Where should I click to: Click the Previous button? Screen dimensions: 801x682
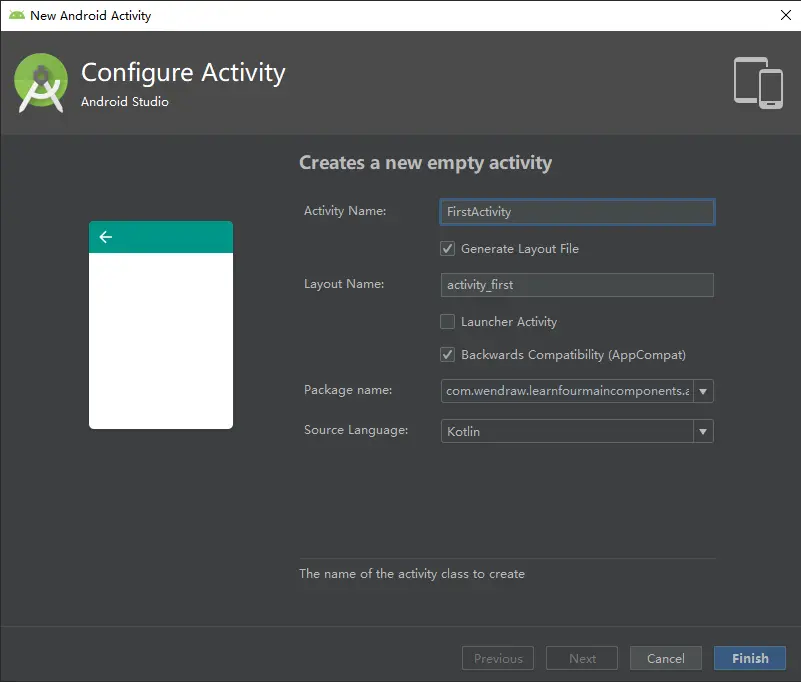pyautogui.click(x=497, y=658)
